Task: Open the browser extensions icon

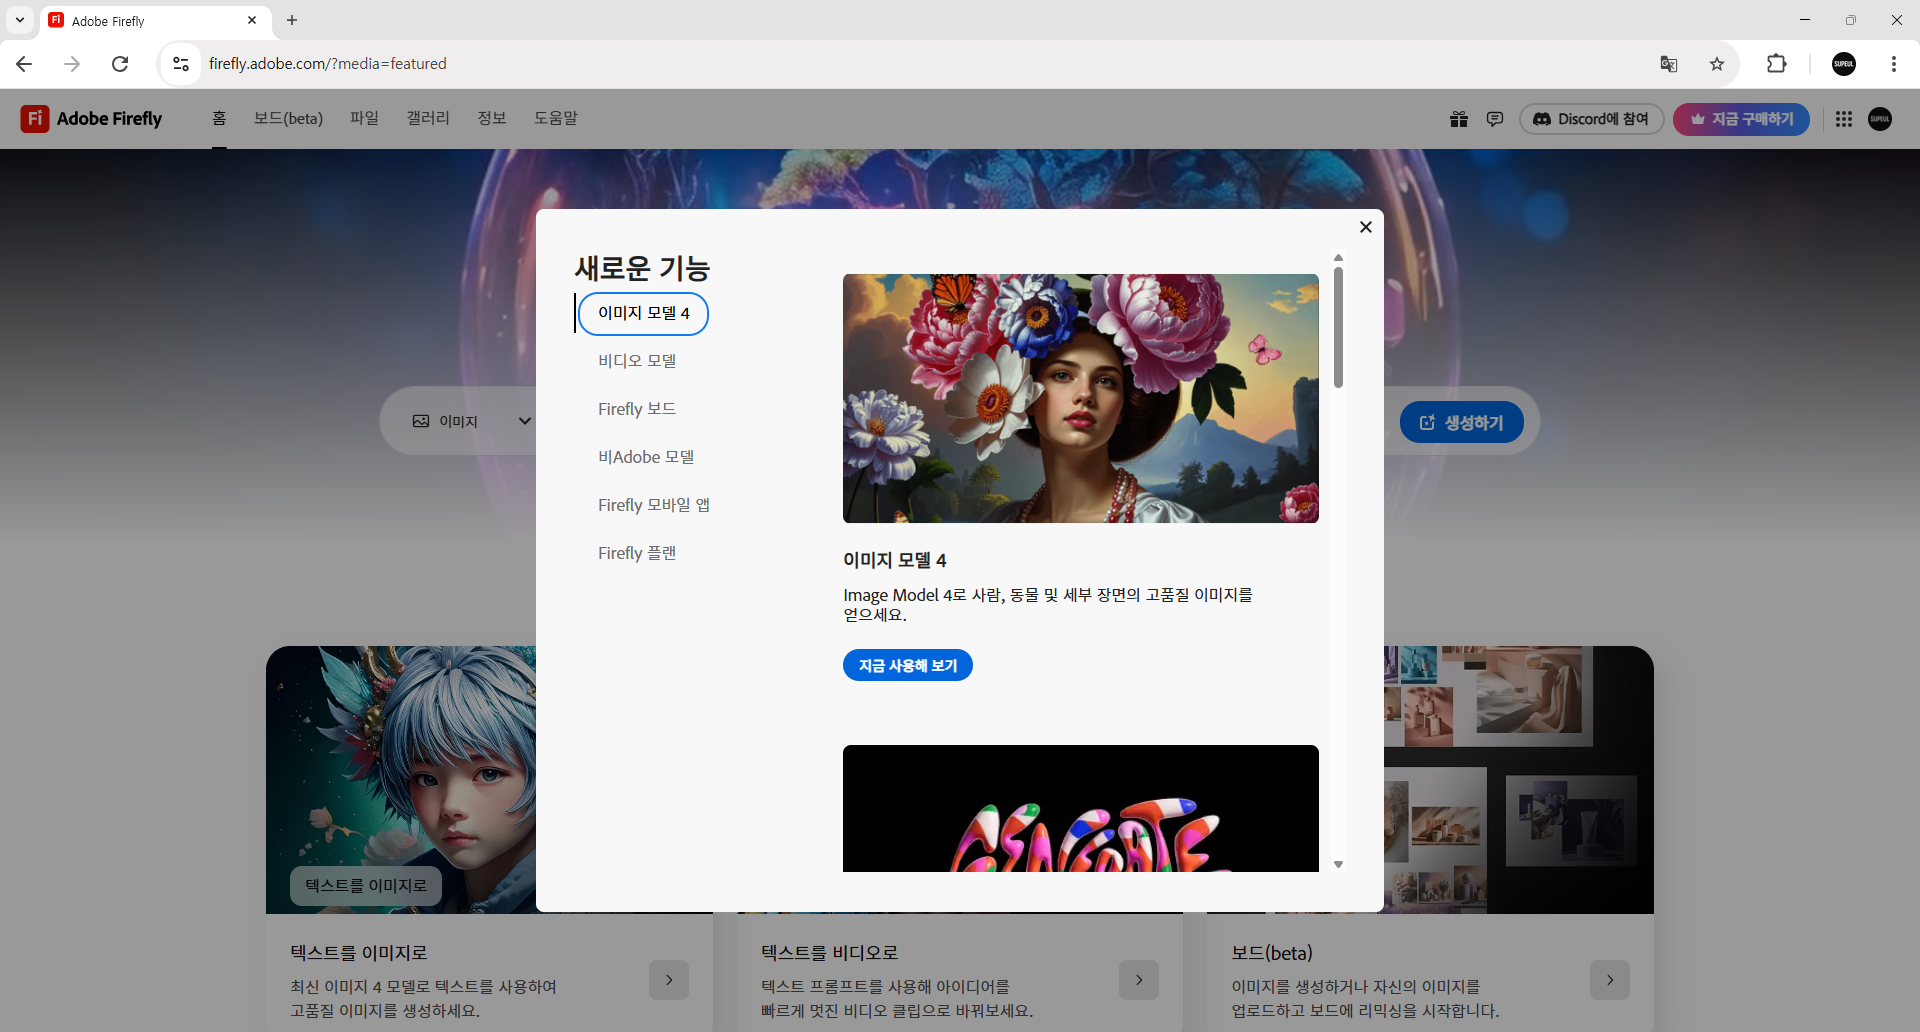Action: 1776,64
